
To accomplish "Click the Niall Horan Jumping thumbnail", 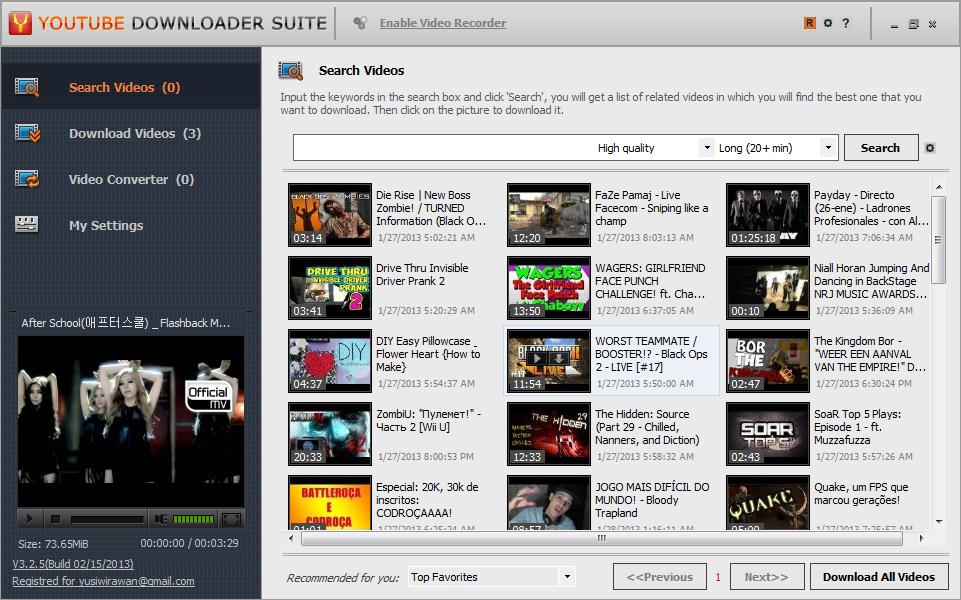I will click(x=767, y=287).
